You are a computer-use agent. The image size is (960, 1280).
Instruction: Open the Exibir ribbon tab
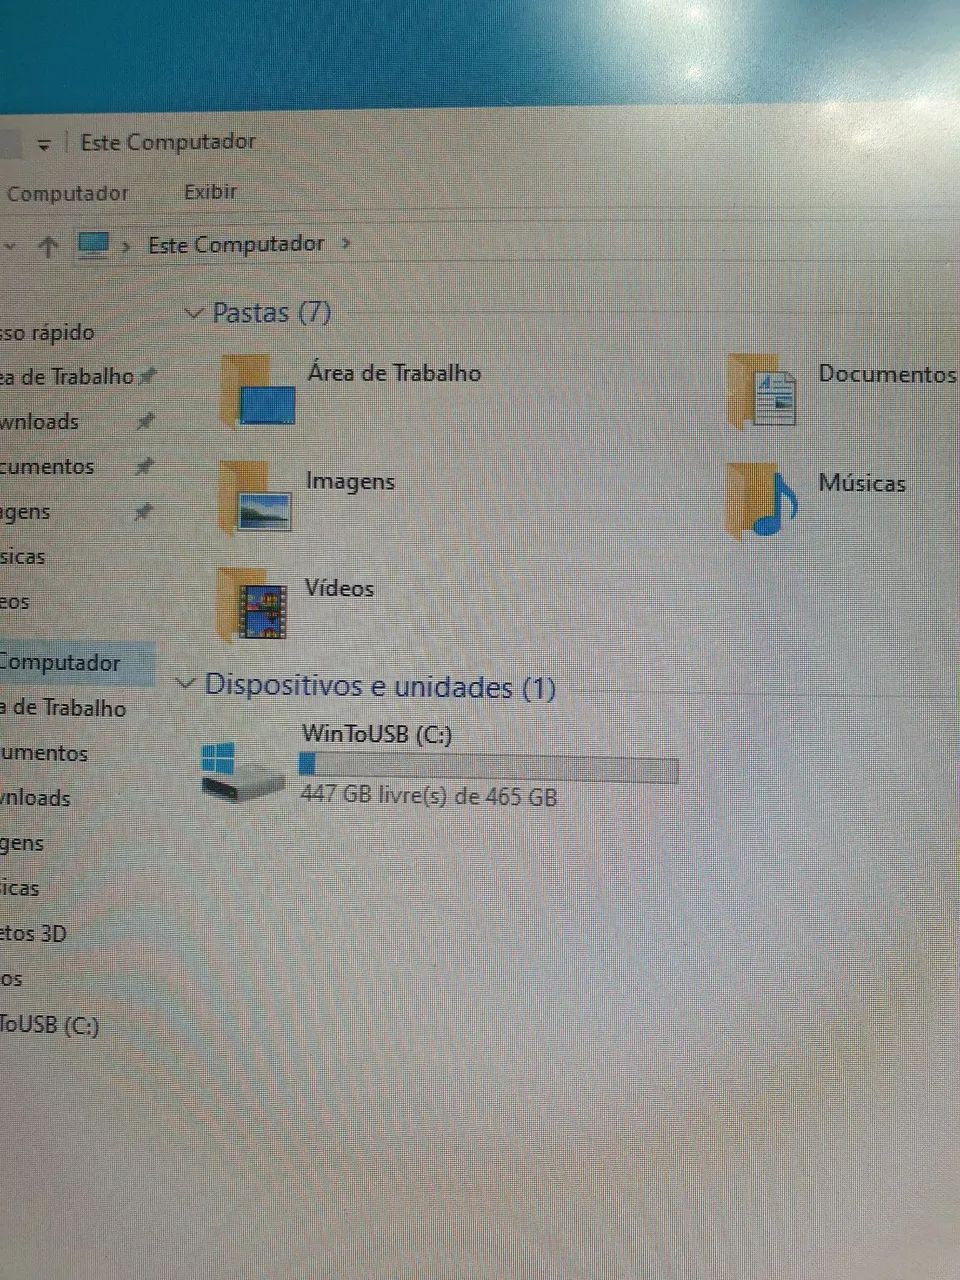coord(211,191)
